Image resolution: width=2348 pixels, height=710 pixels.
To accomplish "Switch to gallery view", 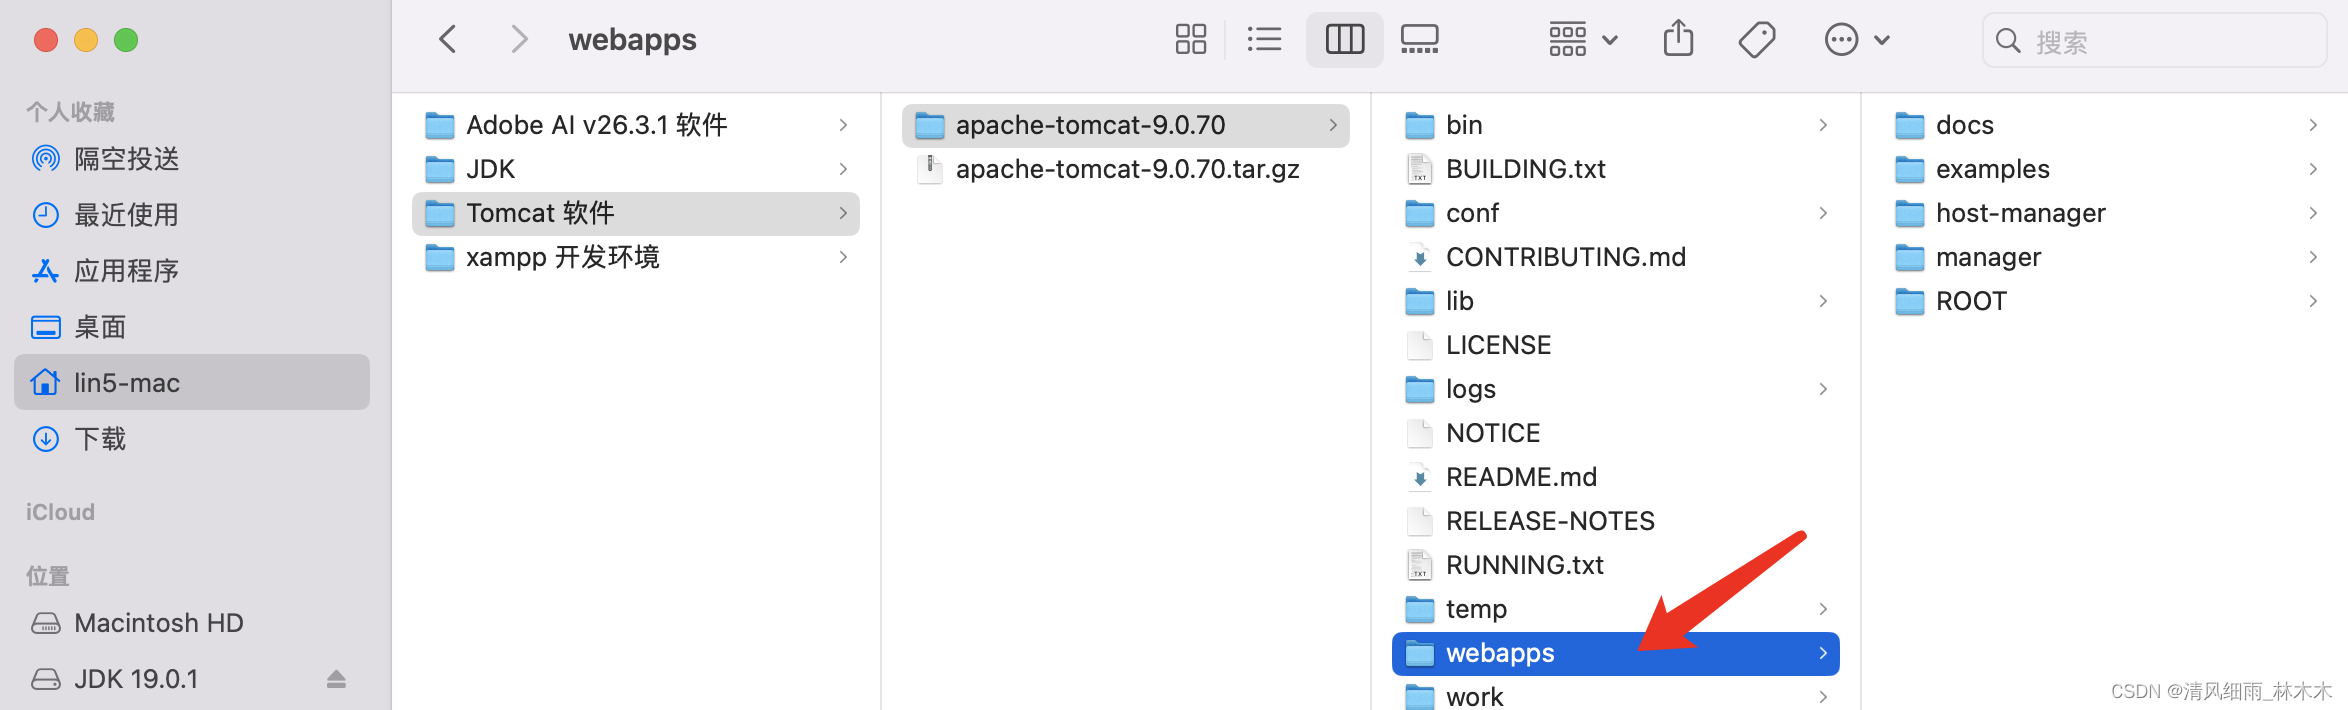I will click(x=1419, y=40).
